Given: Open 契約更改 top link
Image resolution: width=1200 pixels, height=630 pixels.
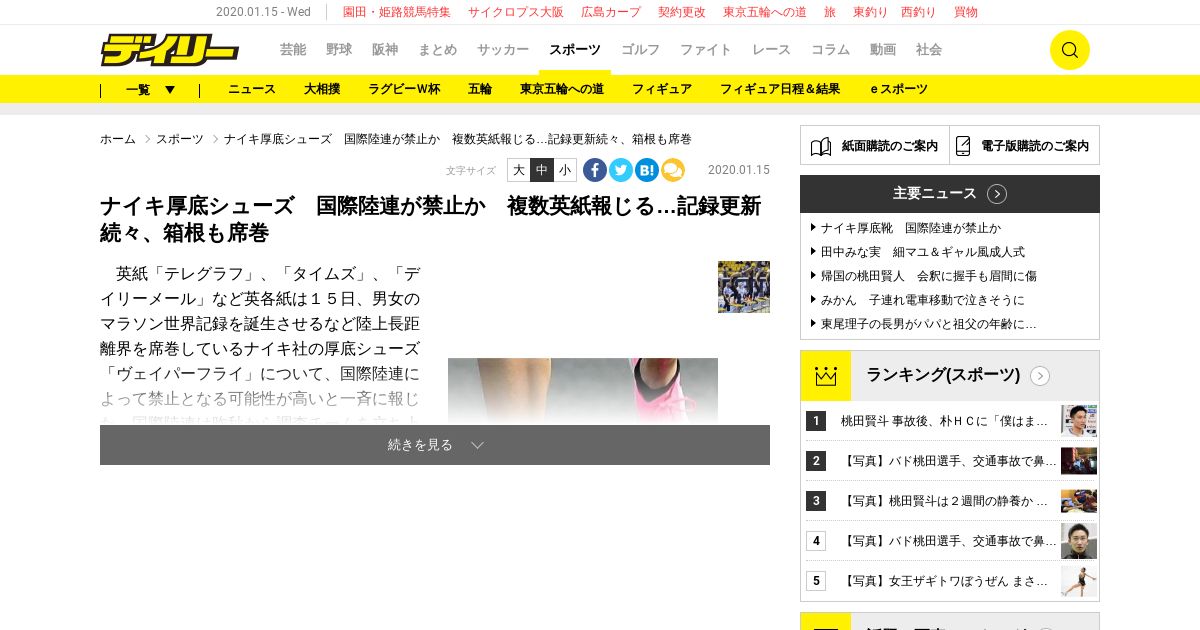Looking at the screenshot, I should [x=682, y=12].
